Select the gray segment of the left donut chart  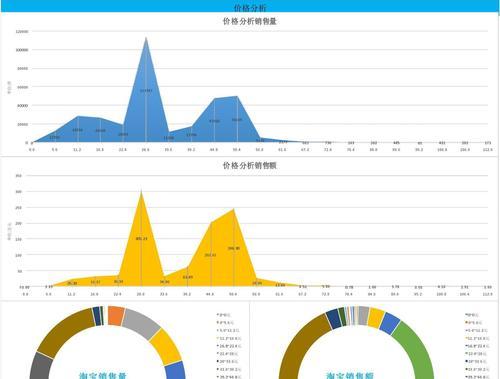(x=142, y=323)
